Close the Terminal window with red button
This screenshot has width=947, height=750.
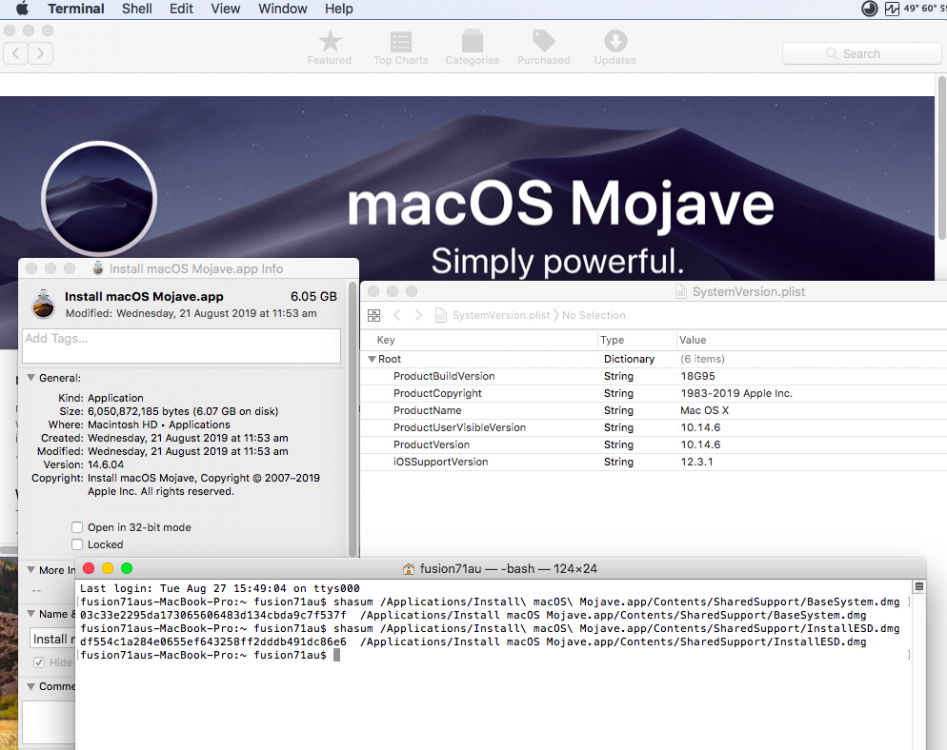(x=89, y=568)
